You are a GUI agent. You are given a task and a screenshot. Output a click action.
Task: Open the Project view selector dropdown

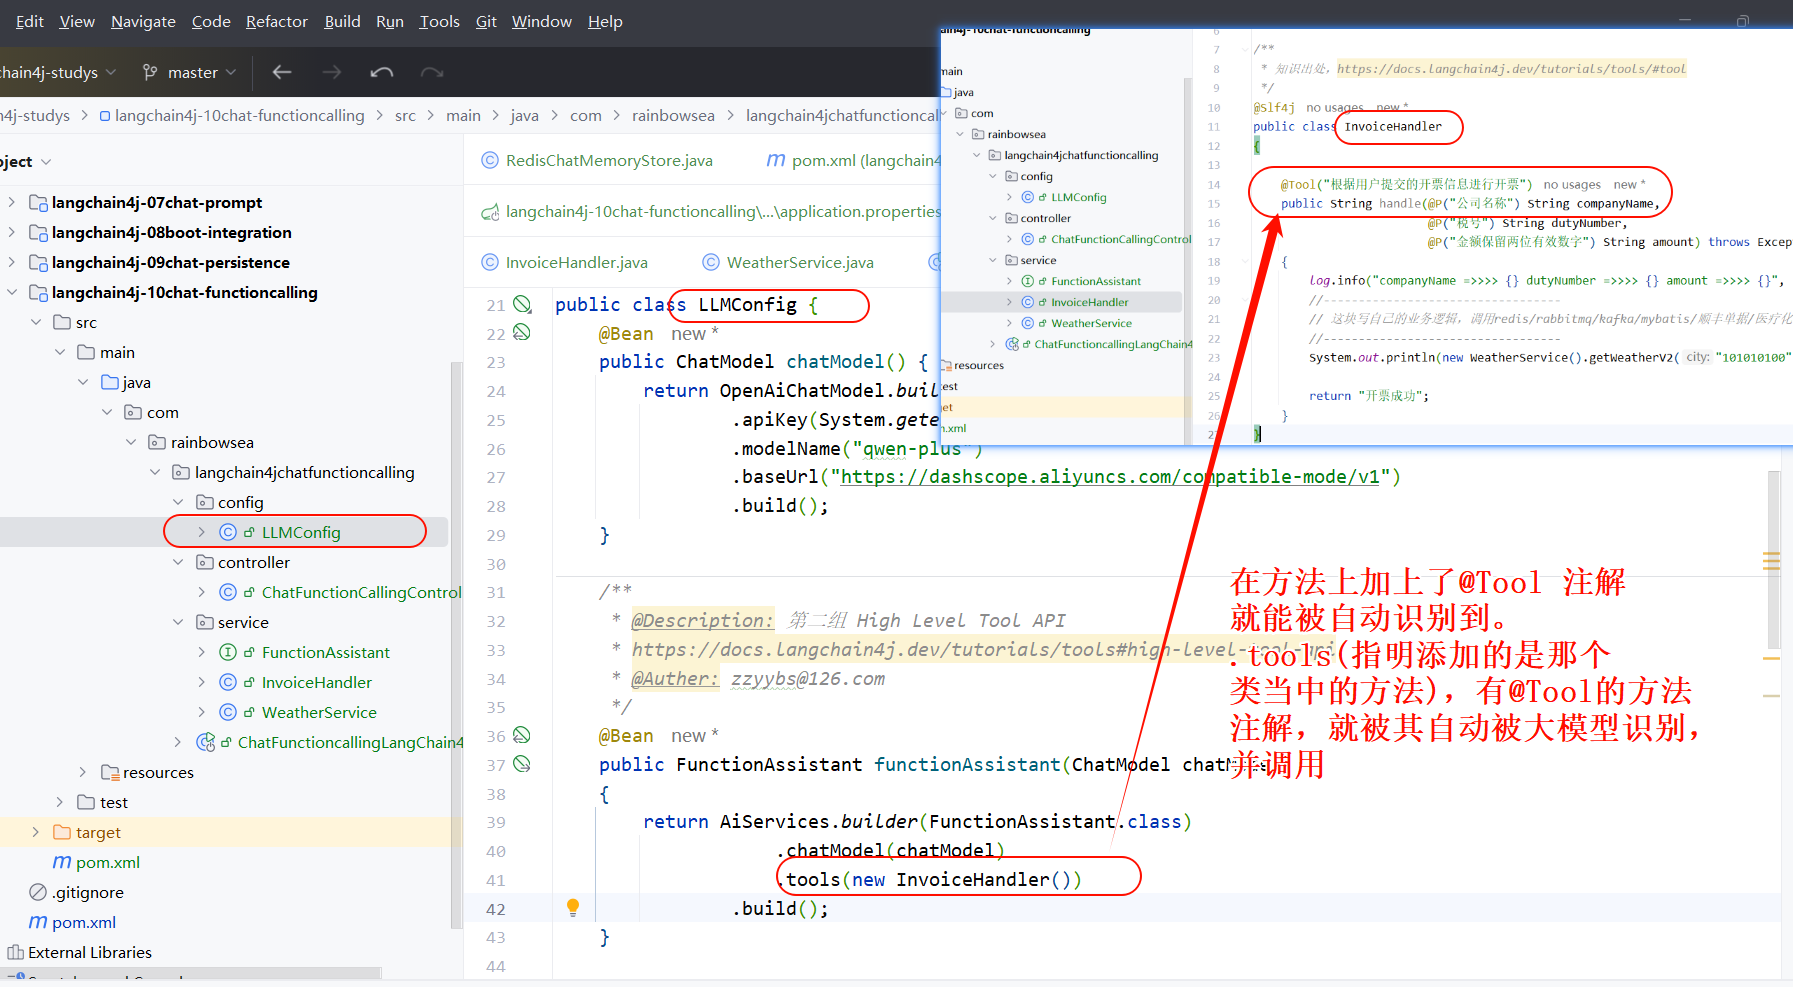[x=24, y=162]
